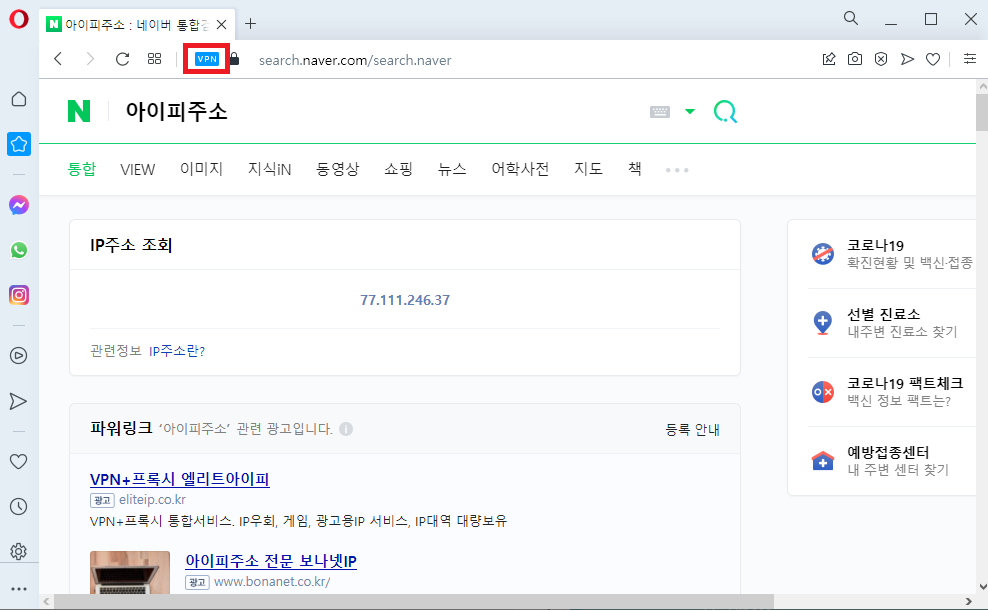Open the 등록 안내 link
This screenshot has width=988, height=611.
[x=692, y=430]
